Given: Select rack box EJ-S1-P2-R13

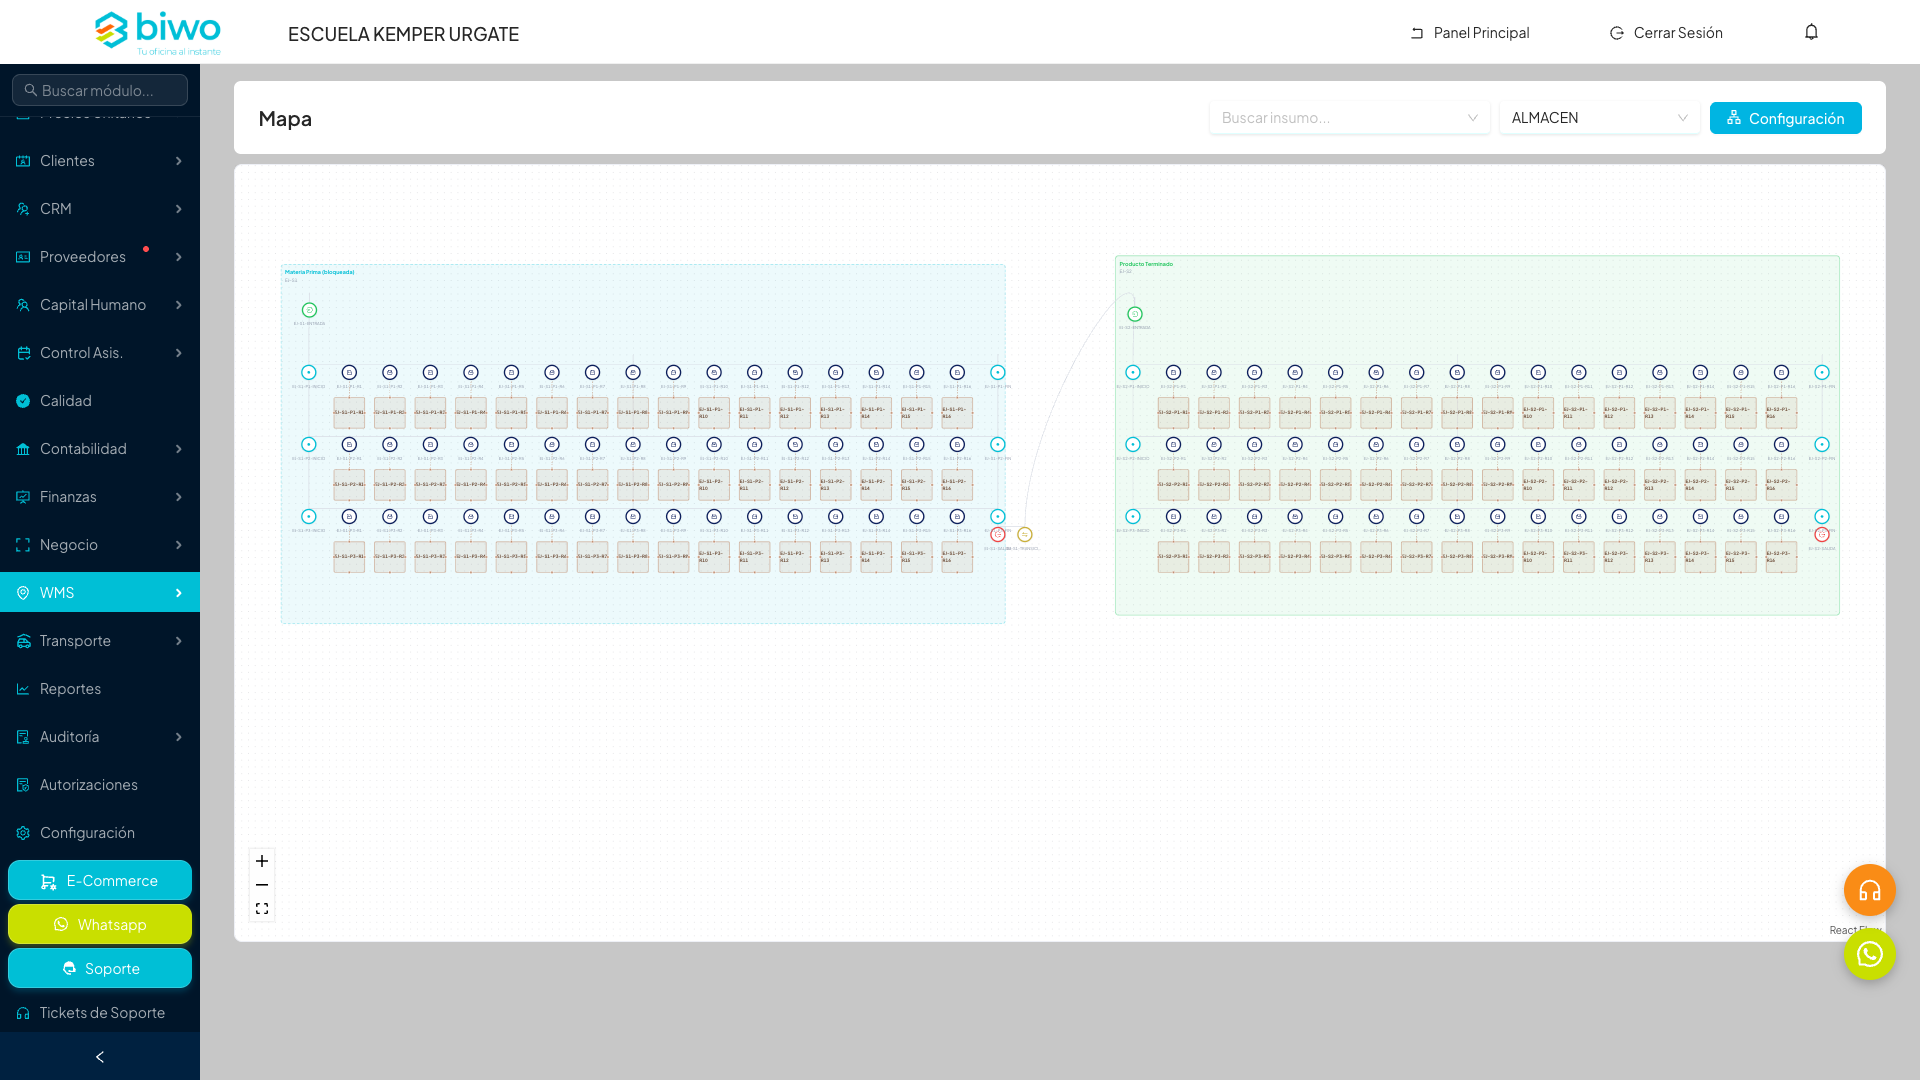Looking at the screenshot, I should (x=836, y=485).
